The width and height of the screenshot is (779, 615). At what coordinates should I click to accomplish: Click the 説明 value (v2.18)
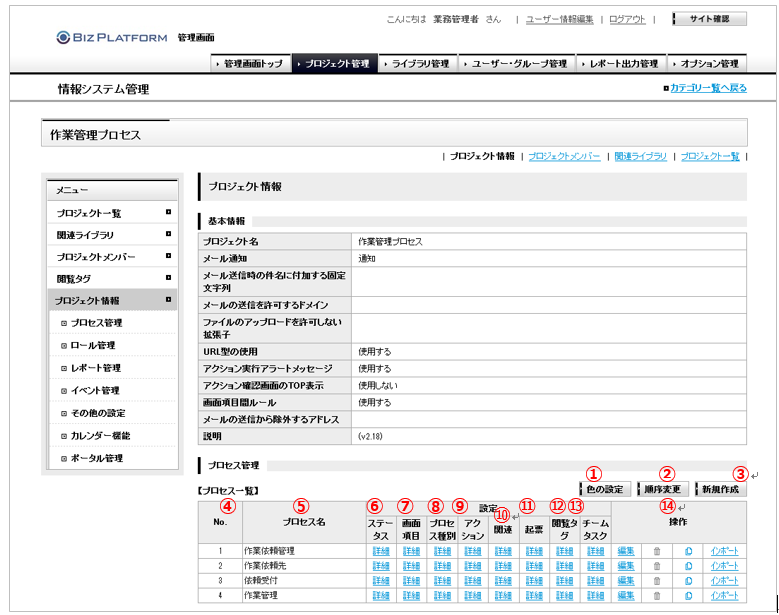point(370,436)
